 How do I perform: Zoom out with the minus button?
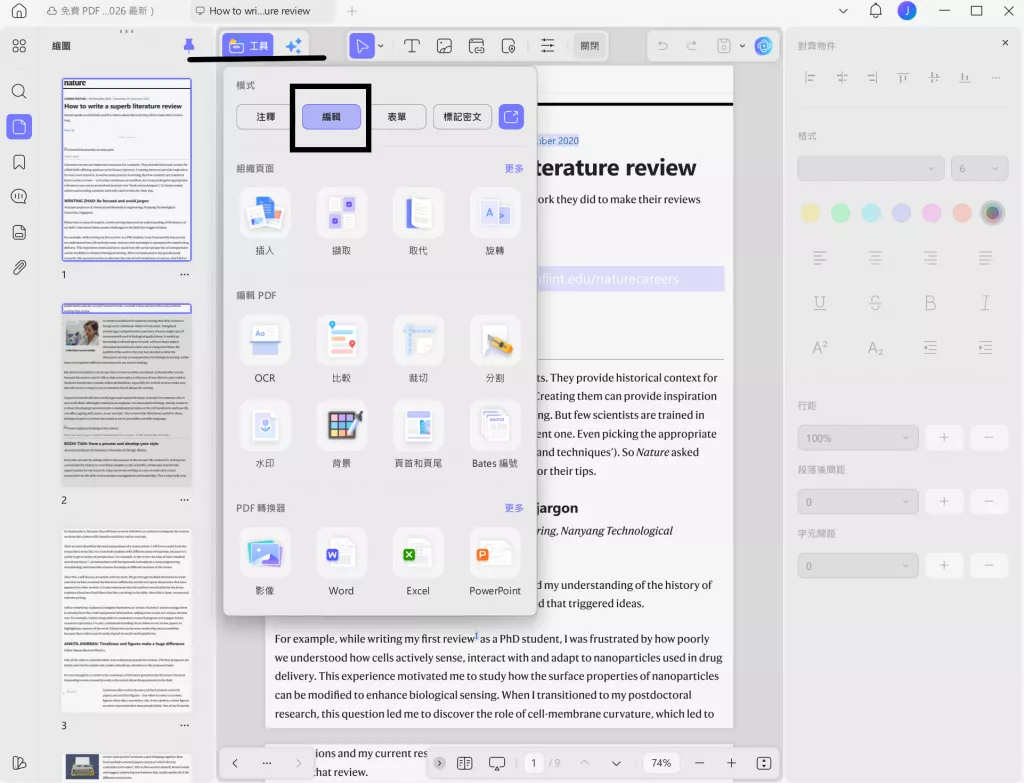click(699, 763)
